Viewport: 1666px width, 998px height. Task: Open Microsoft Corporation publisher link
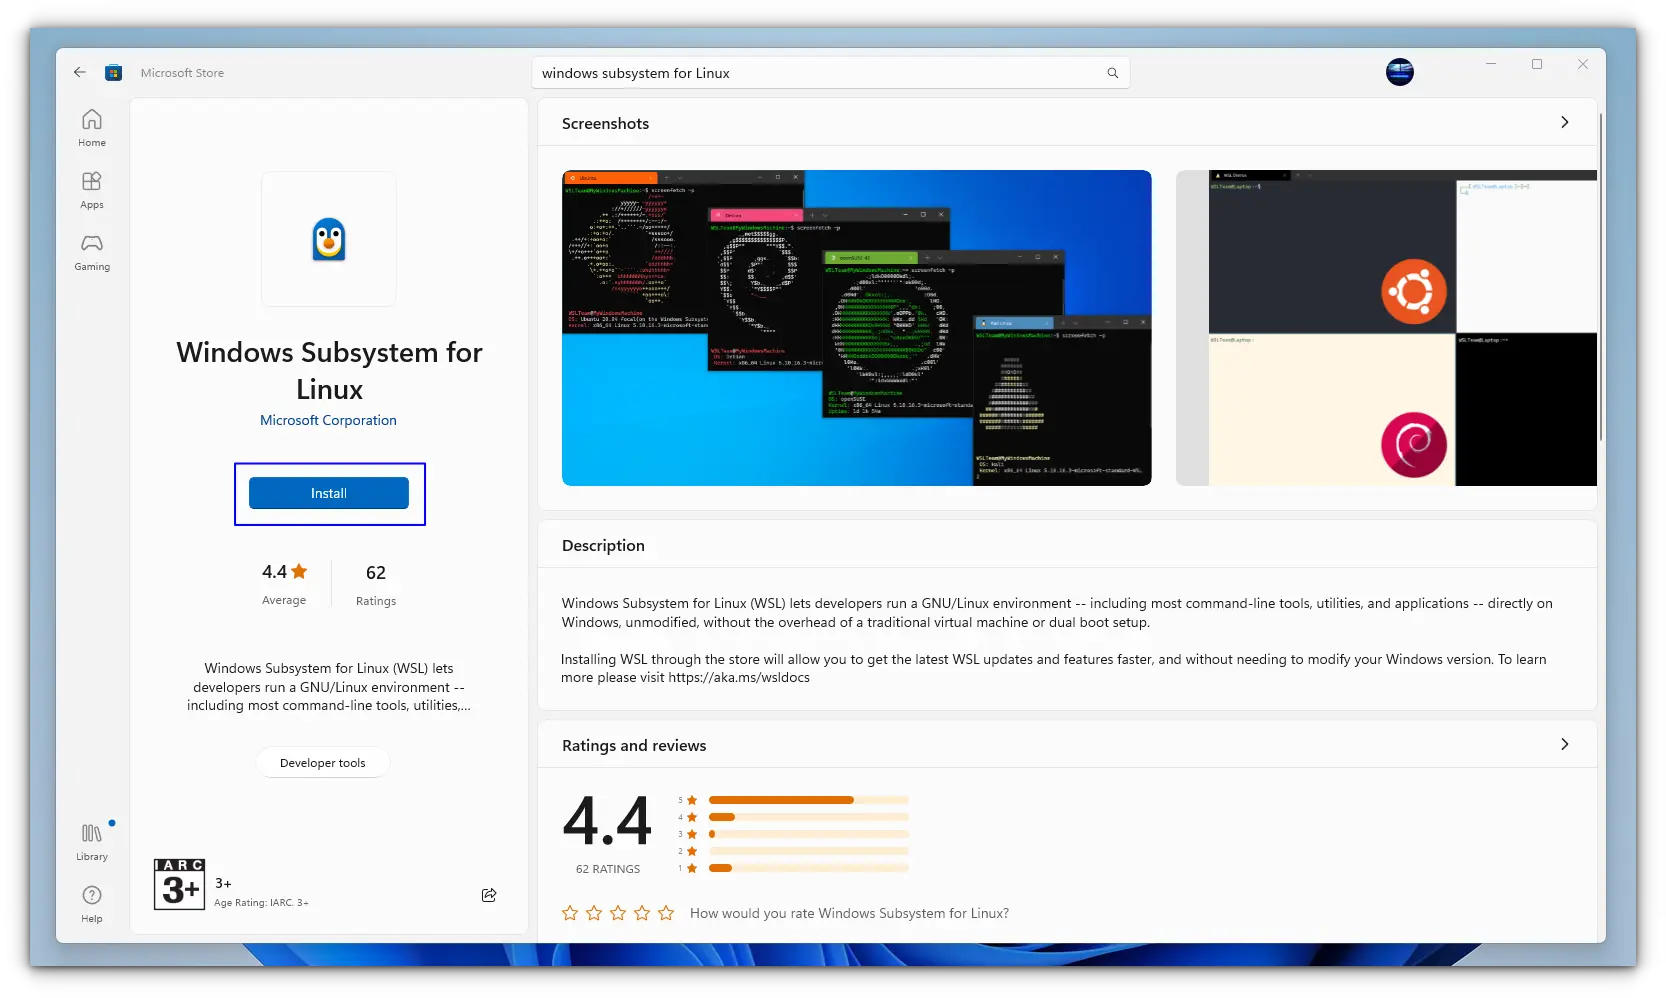[328, 420]
